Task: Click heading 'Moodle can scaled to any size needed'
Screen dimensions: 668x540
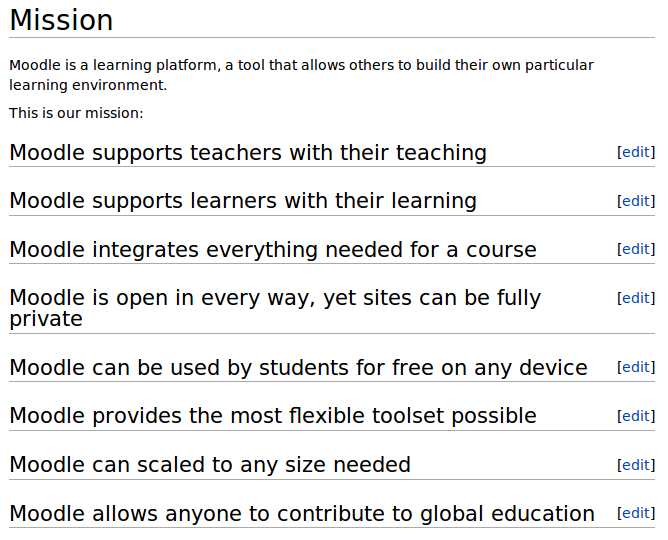Action: click(210, 465)
